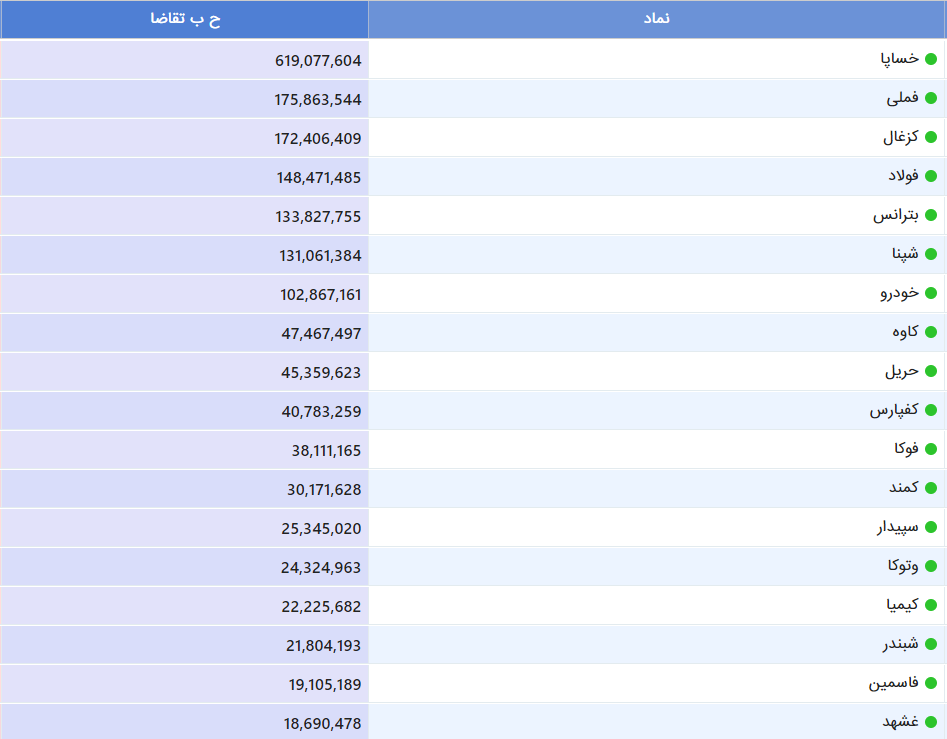The width and height of the screenshot is (947, 739).
Task: Open the کفپارس symbol link
Action: (x=893, y=410)
